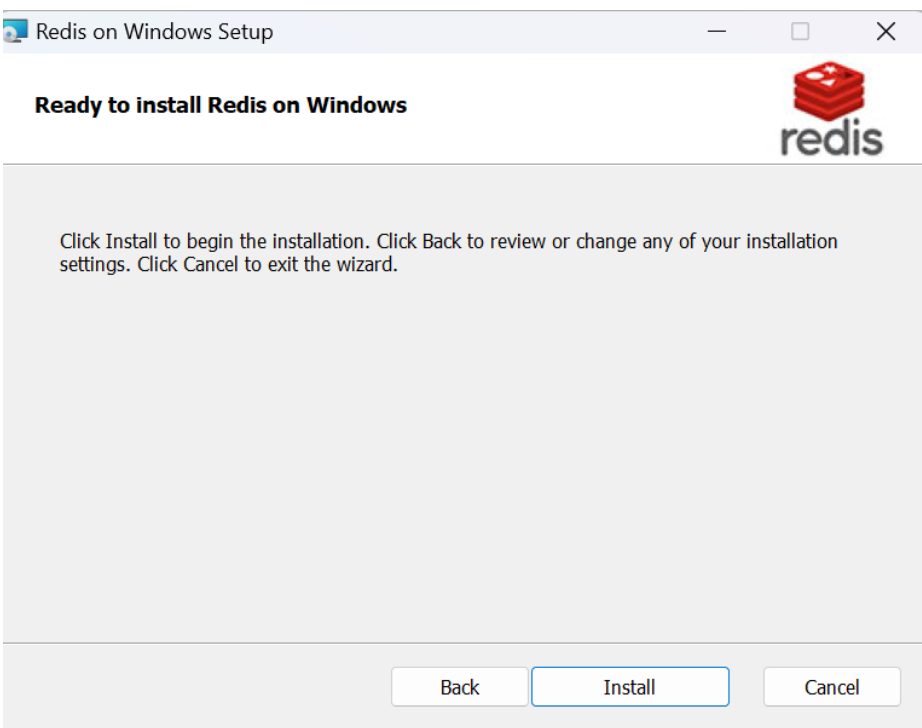The height and width of the screenshot is (728, 922).
Task: Click the installer icon in title bar
Action: pyautogui.click(x=15, y=31)
